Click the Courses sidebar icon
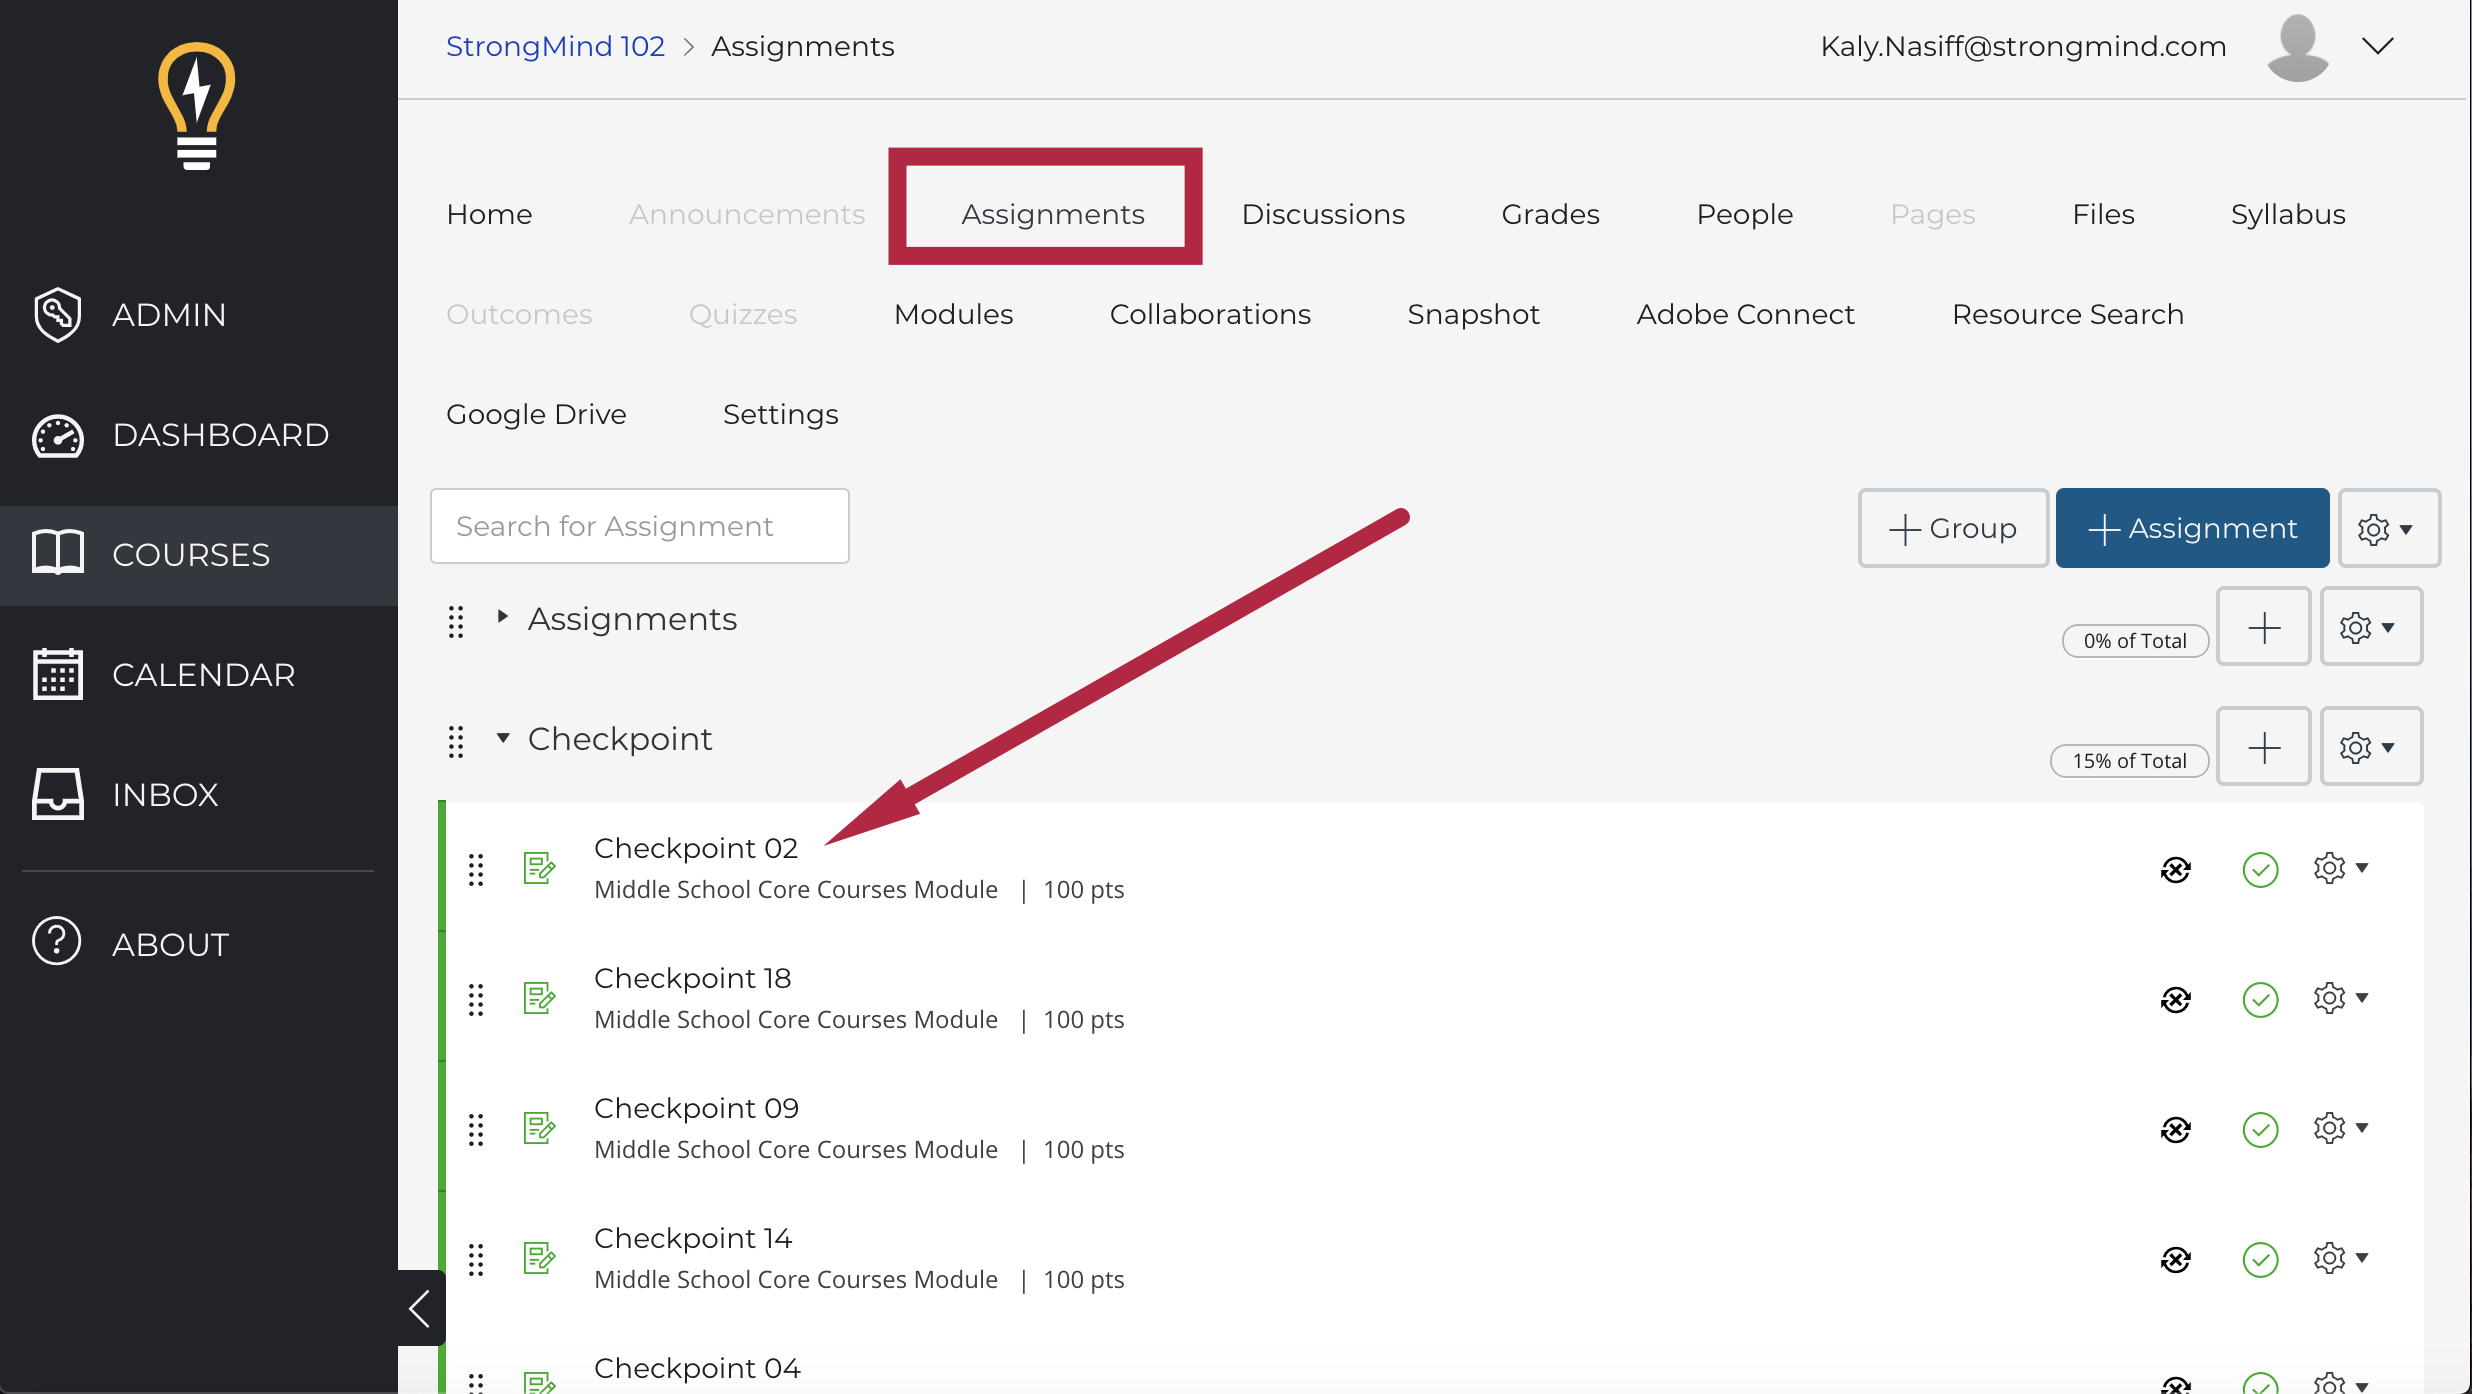Viewport: 2472px width, 1394px height. coord(59,554)
